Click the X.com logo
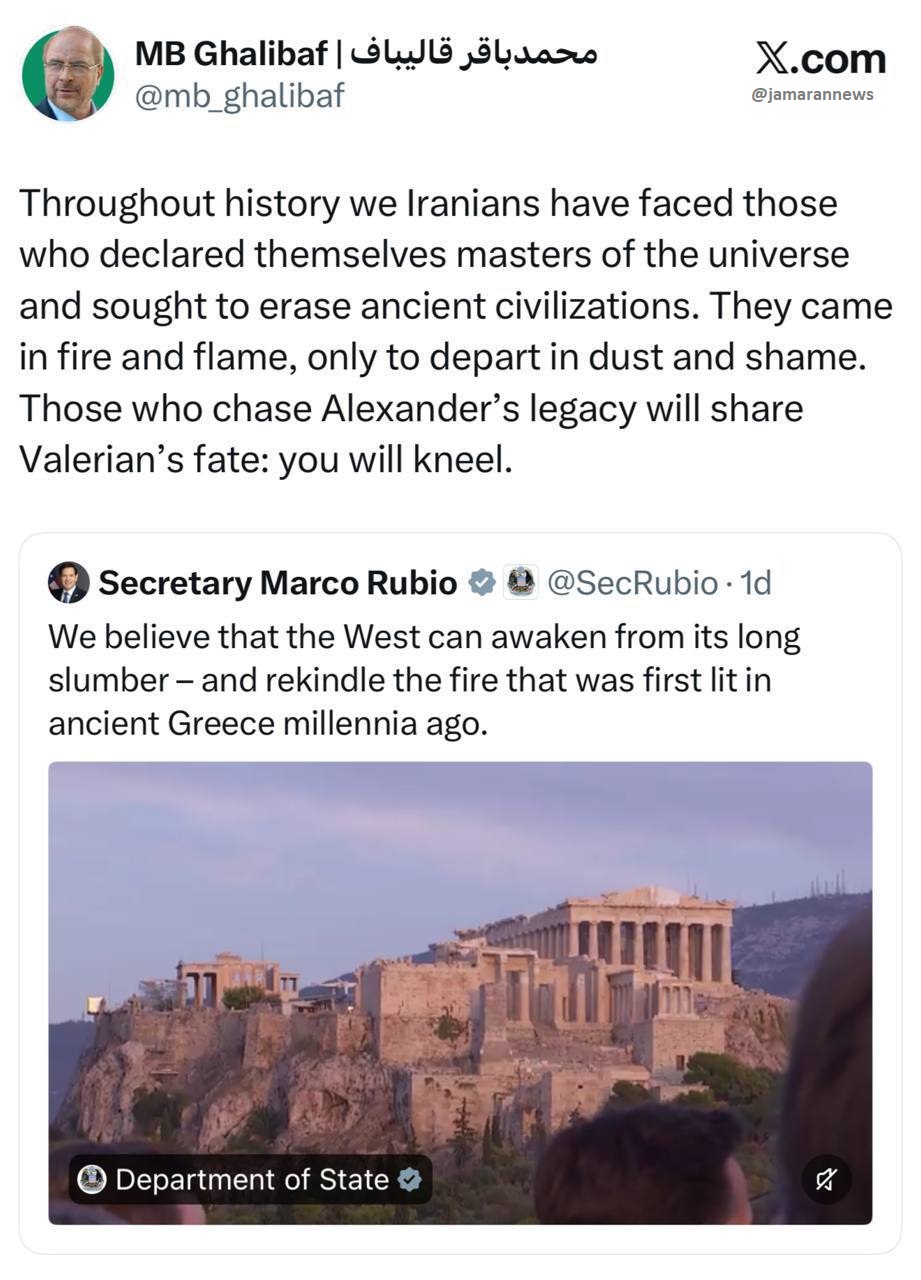The height and width of the screenshot is (1280, 921). [x=820, y=58]
